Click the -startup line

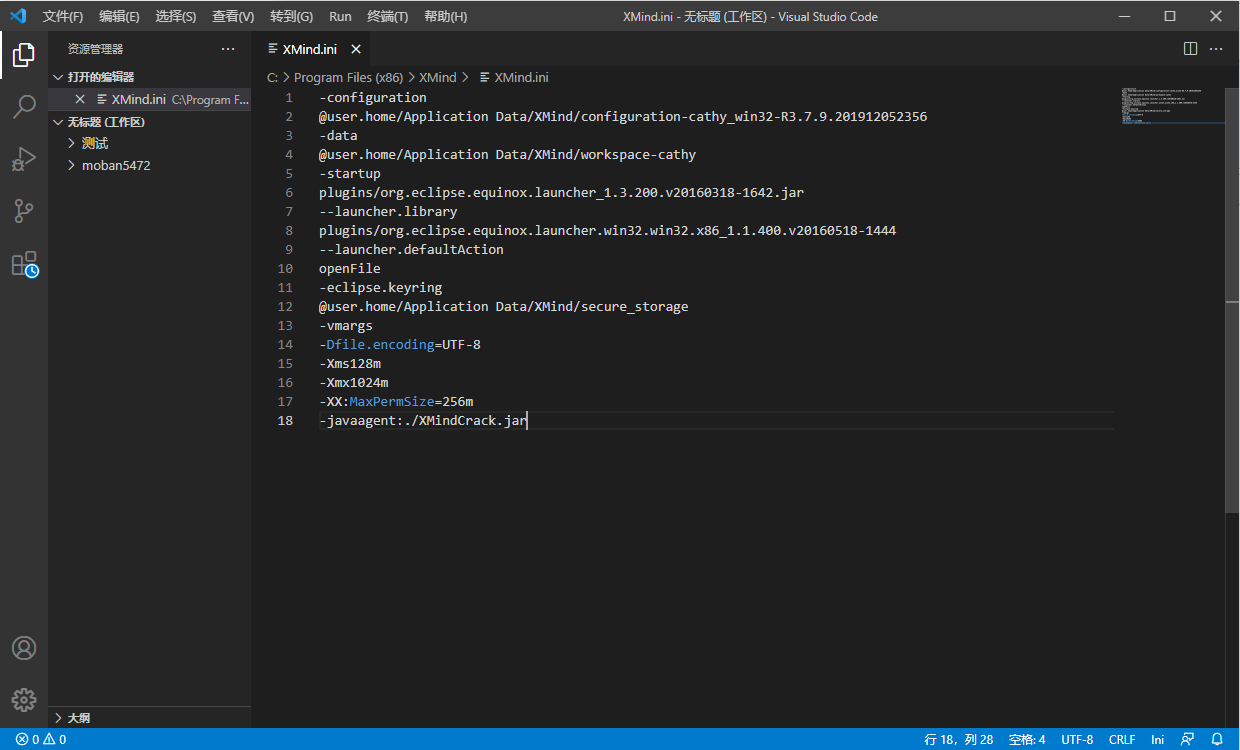350,173
